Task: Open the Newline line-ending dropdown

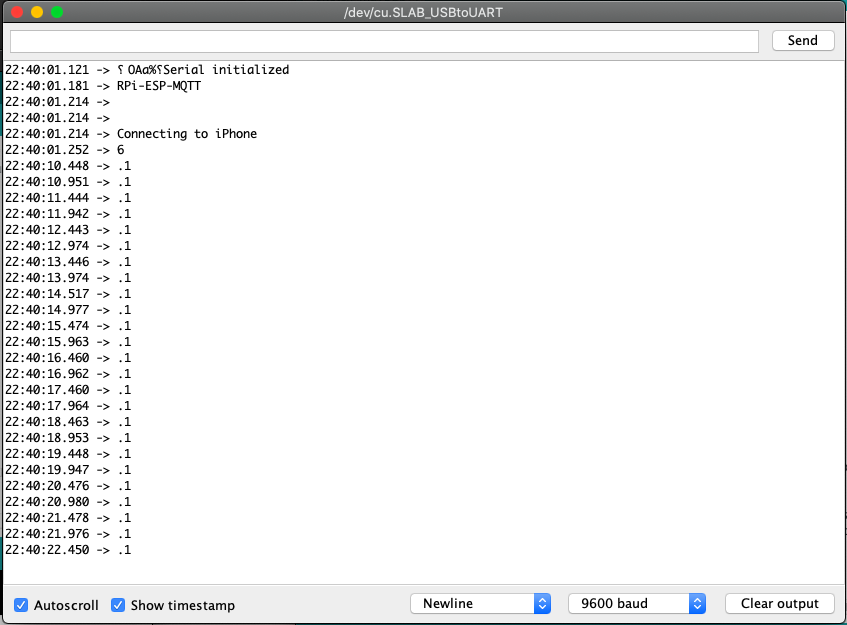Action: 480,603
